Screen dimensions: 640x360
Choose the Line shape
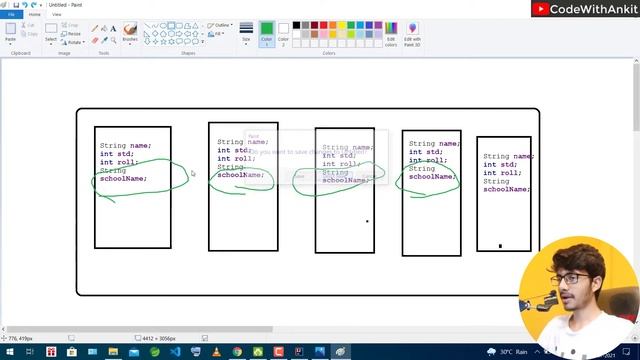point(147,26)
